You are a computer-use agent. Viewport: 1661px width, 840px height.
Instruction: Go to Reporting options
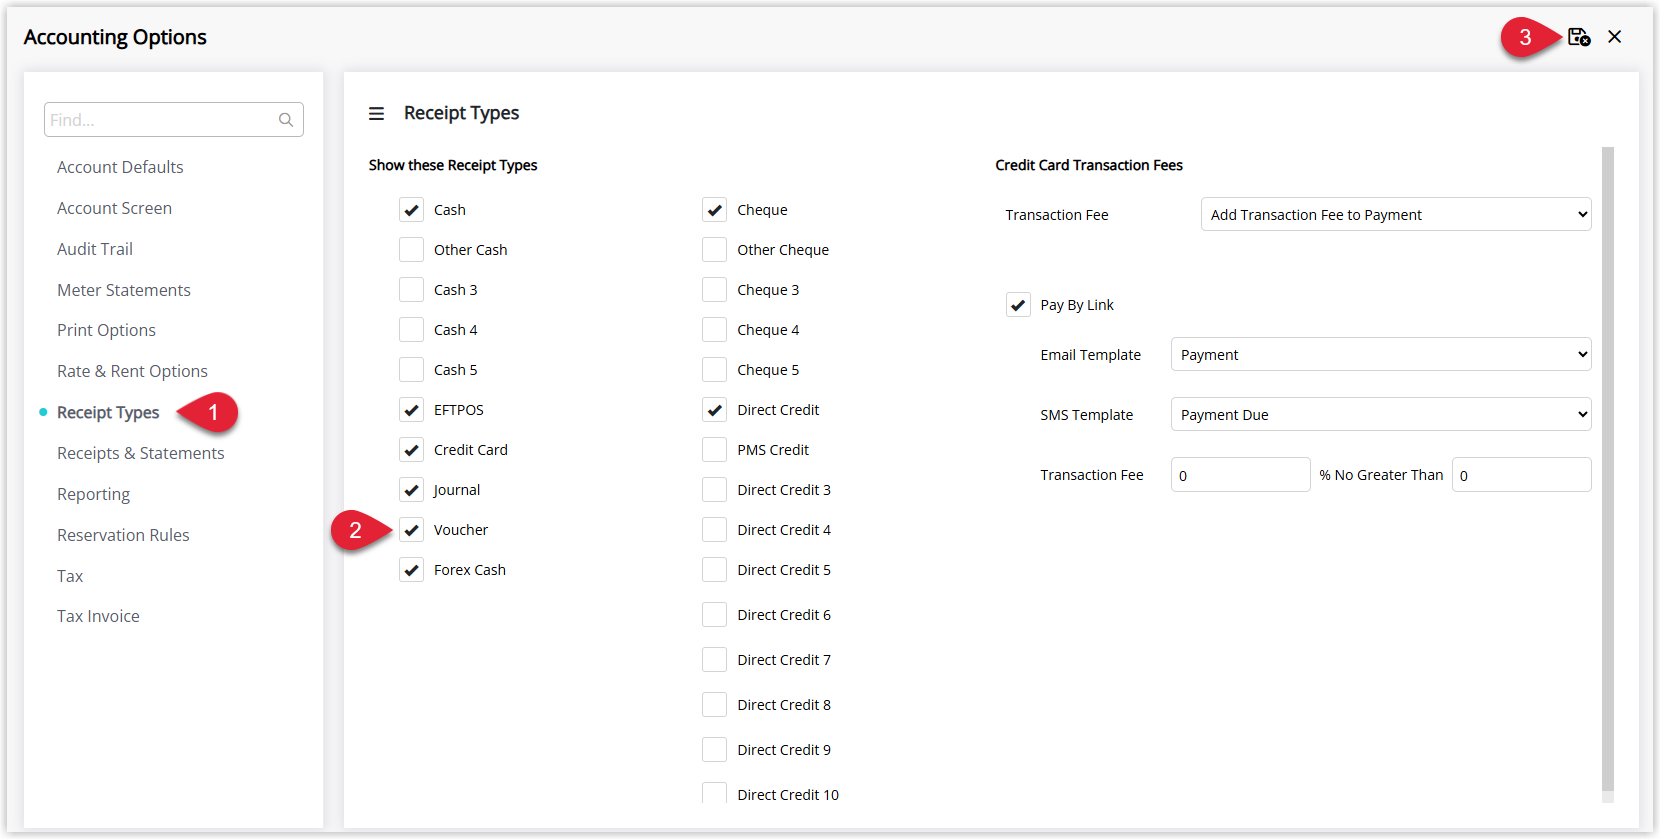(93, 494)
